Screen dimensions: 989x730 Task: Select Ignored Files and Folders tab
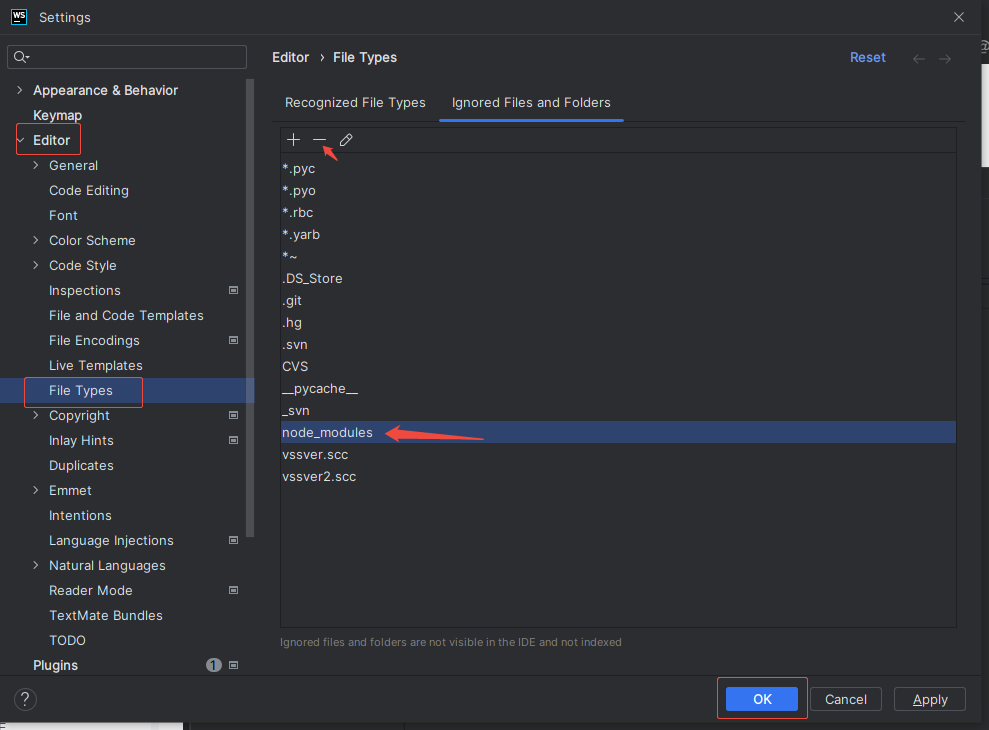click(531, 103)
